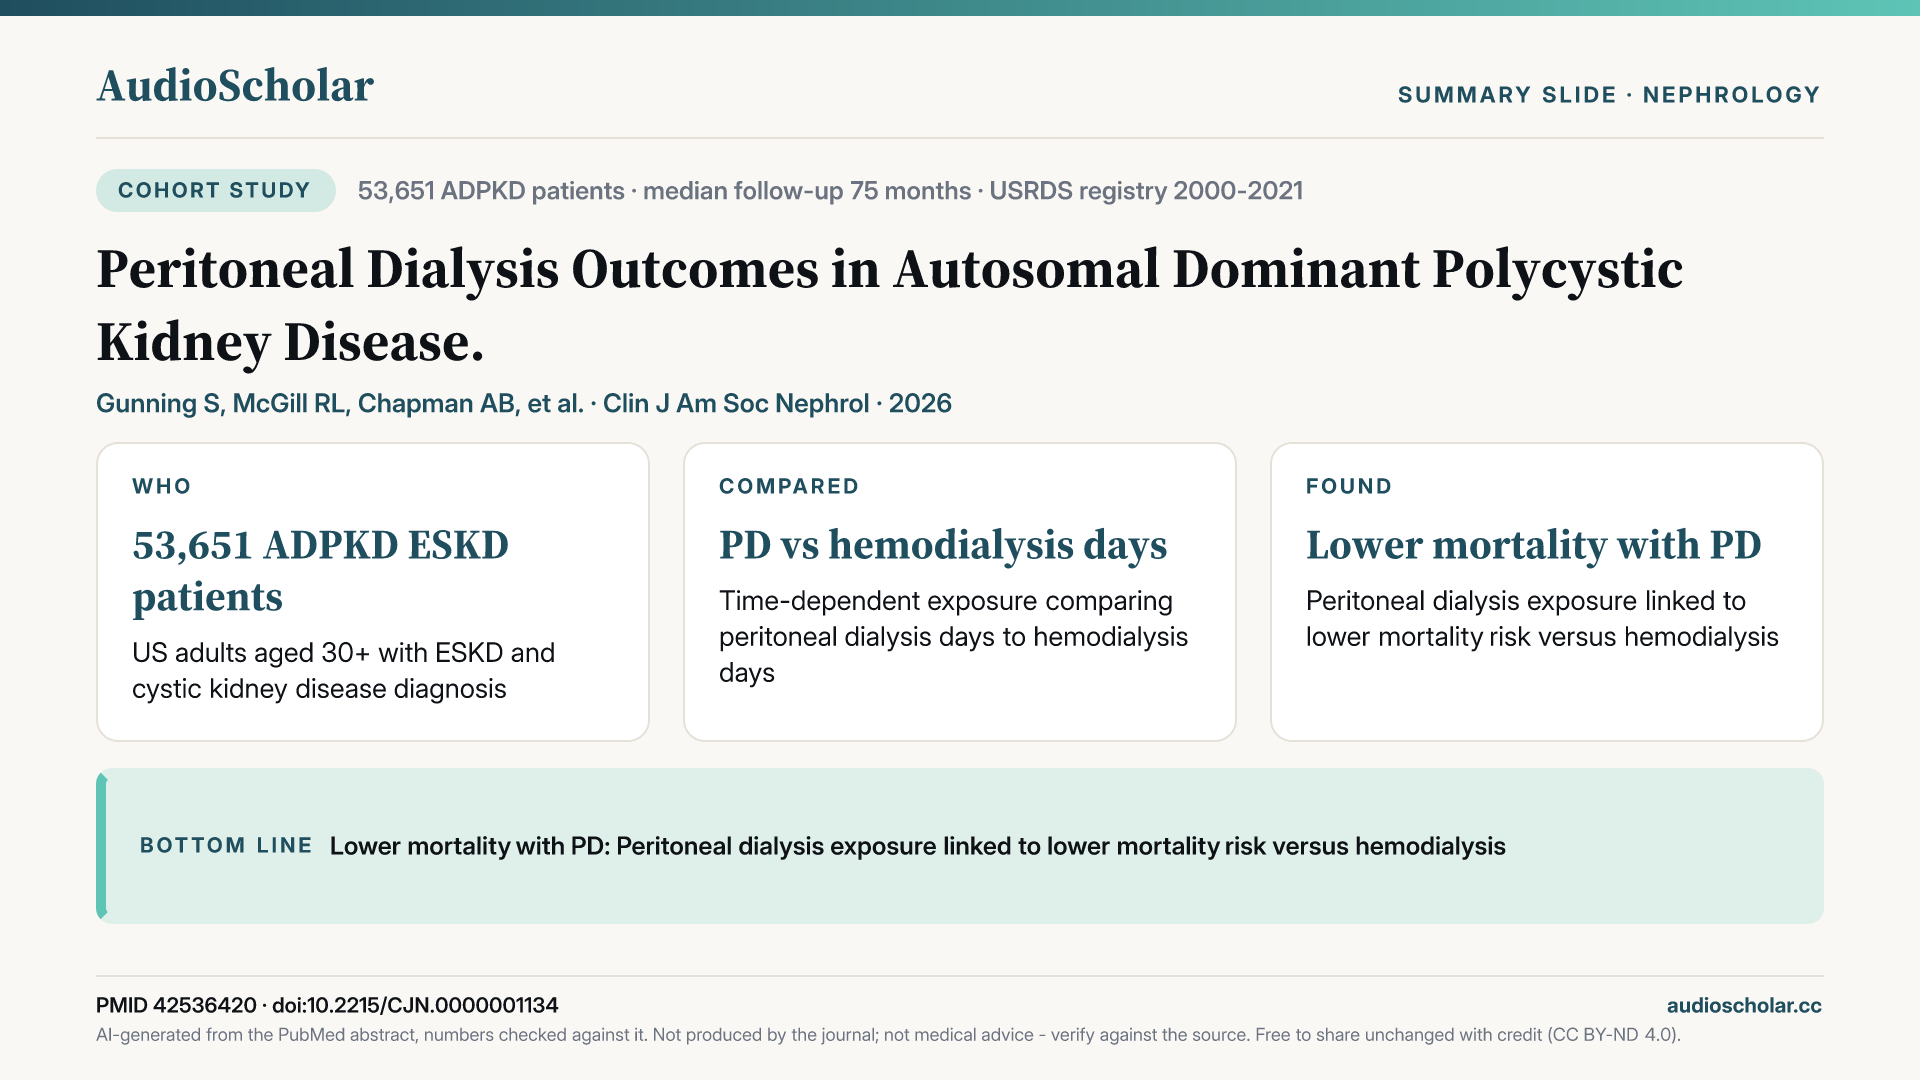The height and width of the screenshot is (1080, 1920).
Task: Click FOUND card text 'Peritoneal dialysis exposure linked to'
Action: 1542,618
